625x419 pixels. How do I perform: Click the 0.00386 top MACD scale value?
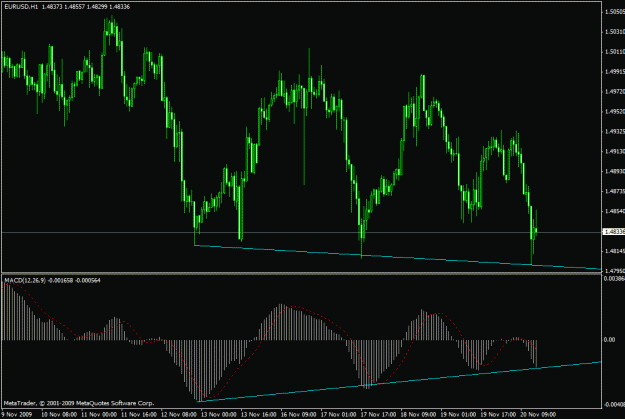pyautogui.click(x=614, y=278)
